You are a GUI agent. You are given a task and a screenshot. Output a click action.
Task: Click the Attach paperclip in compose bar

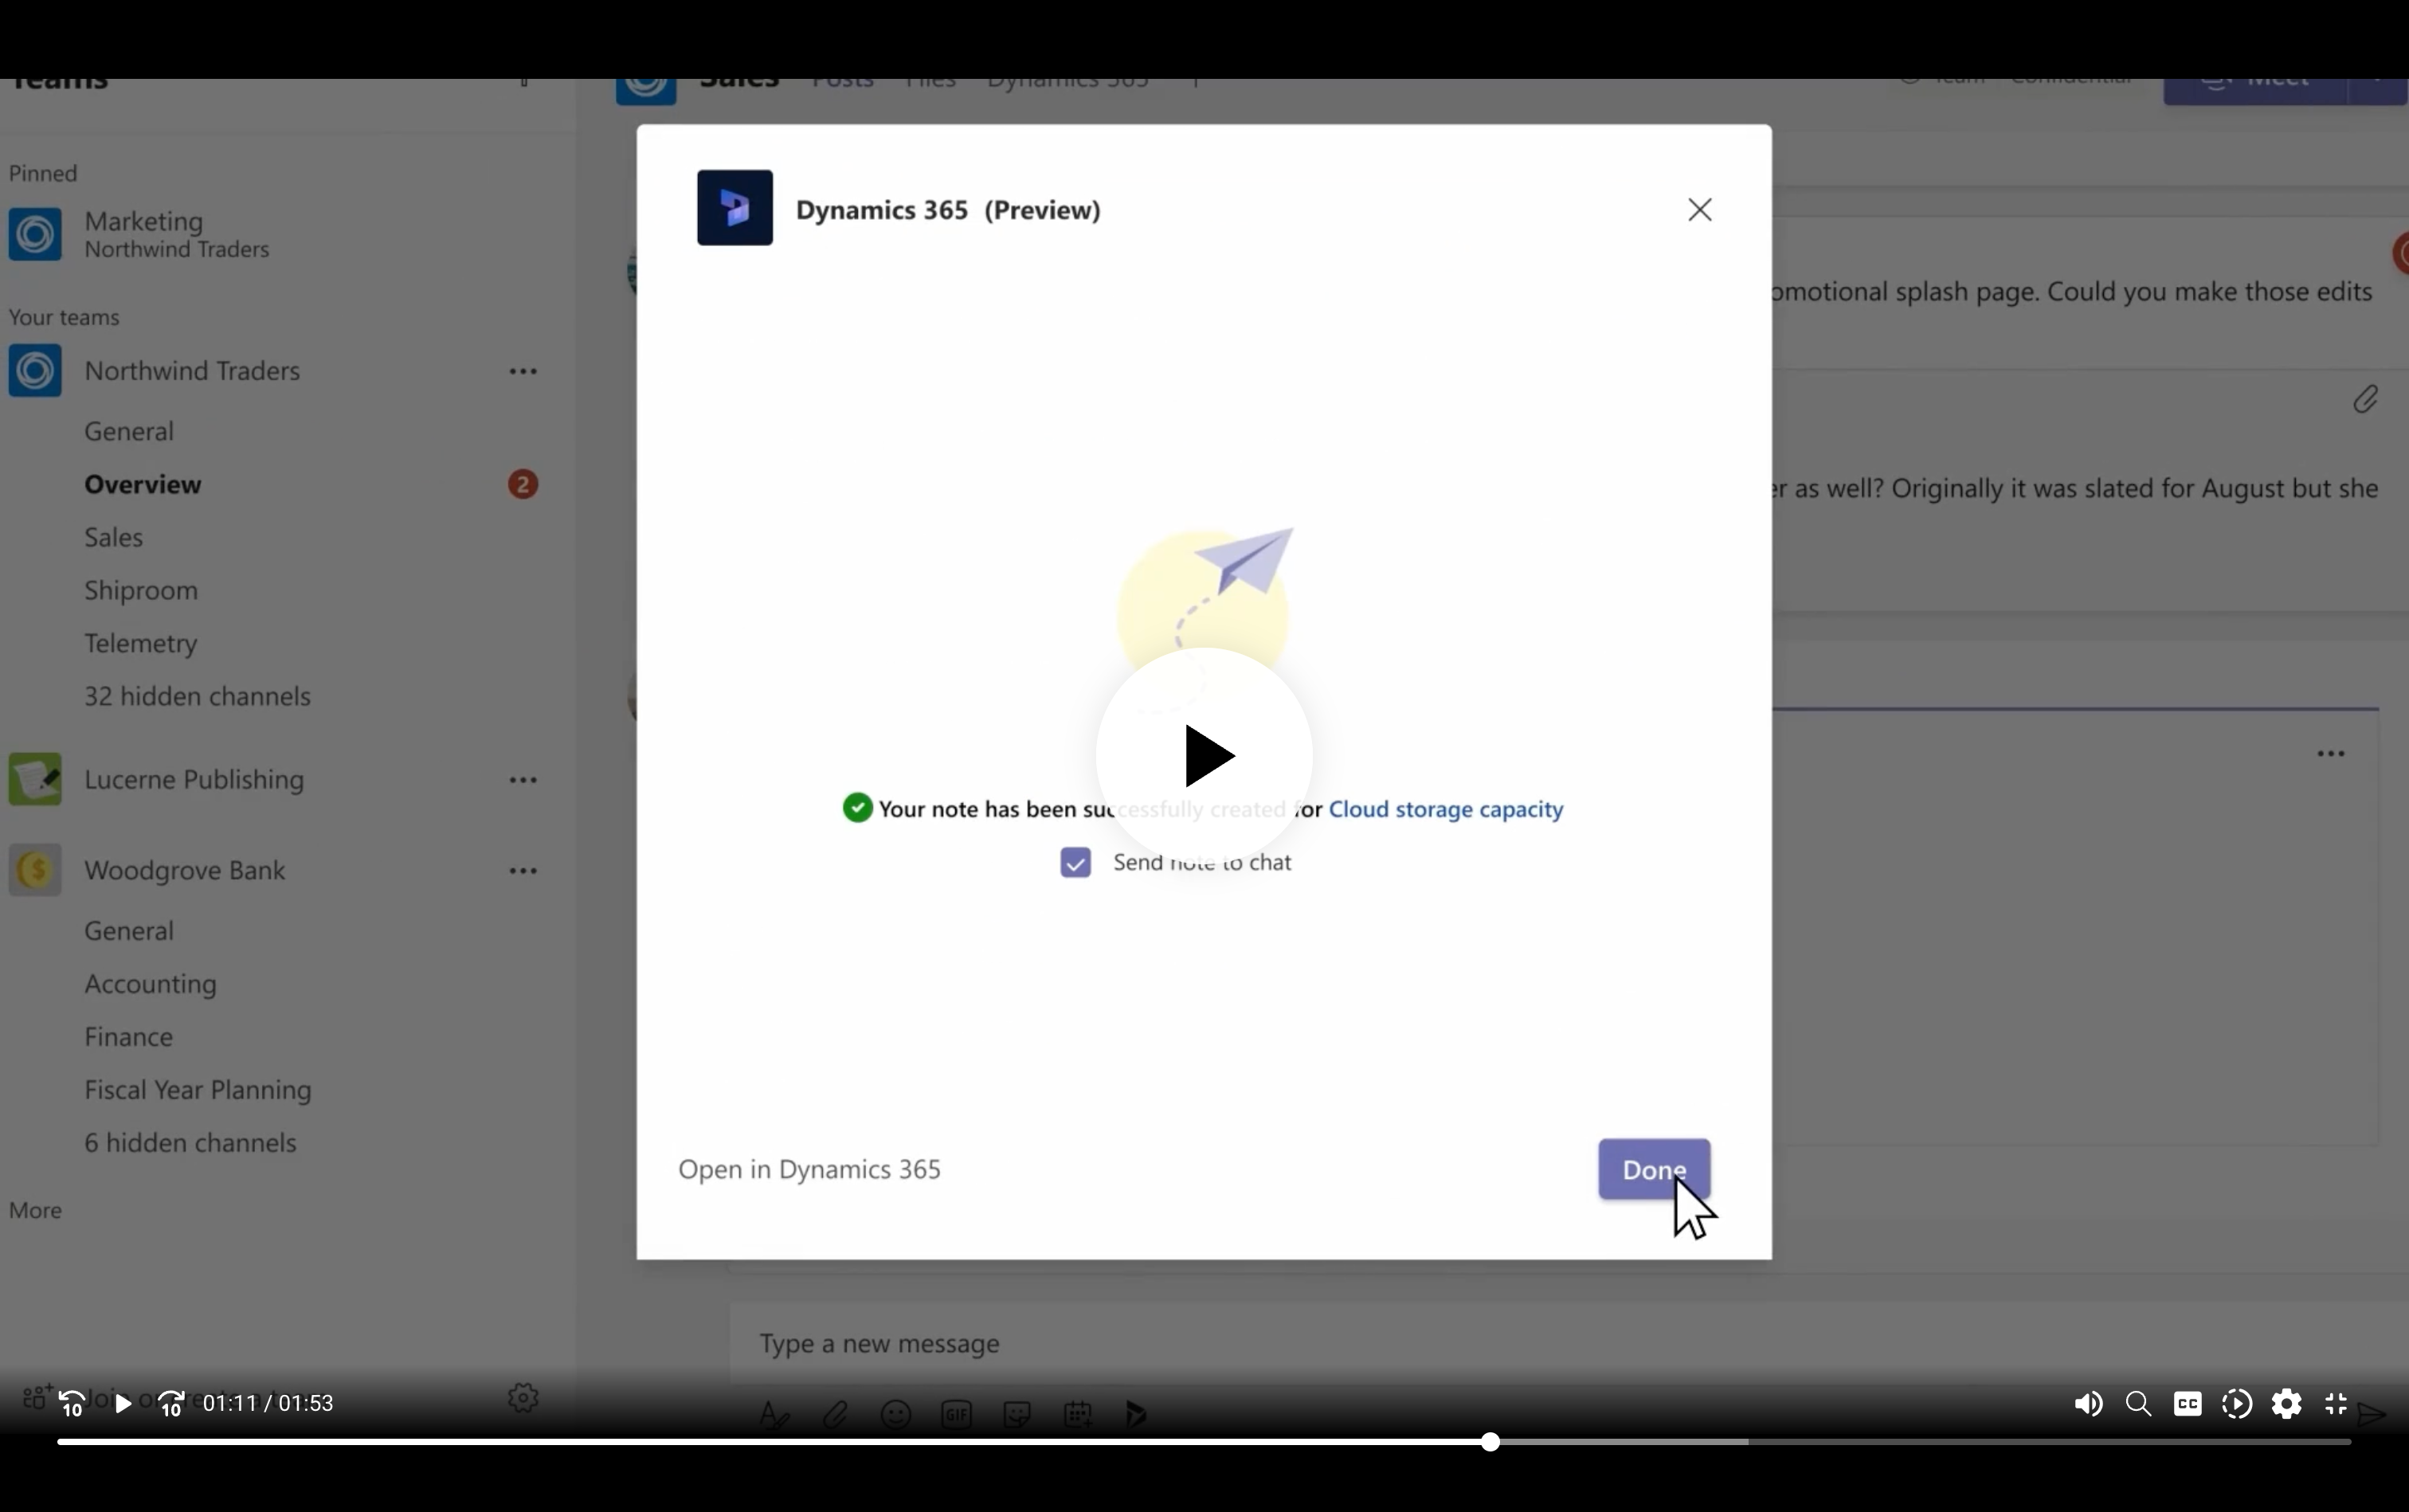(835, 1414)
